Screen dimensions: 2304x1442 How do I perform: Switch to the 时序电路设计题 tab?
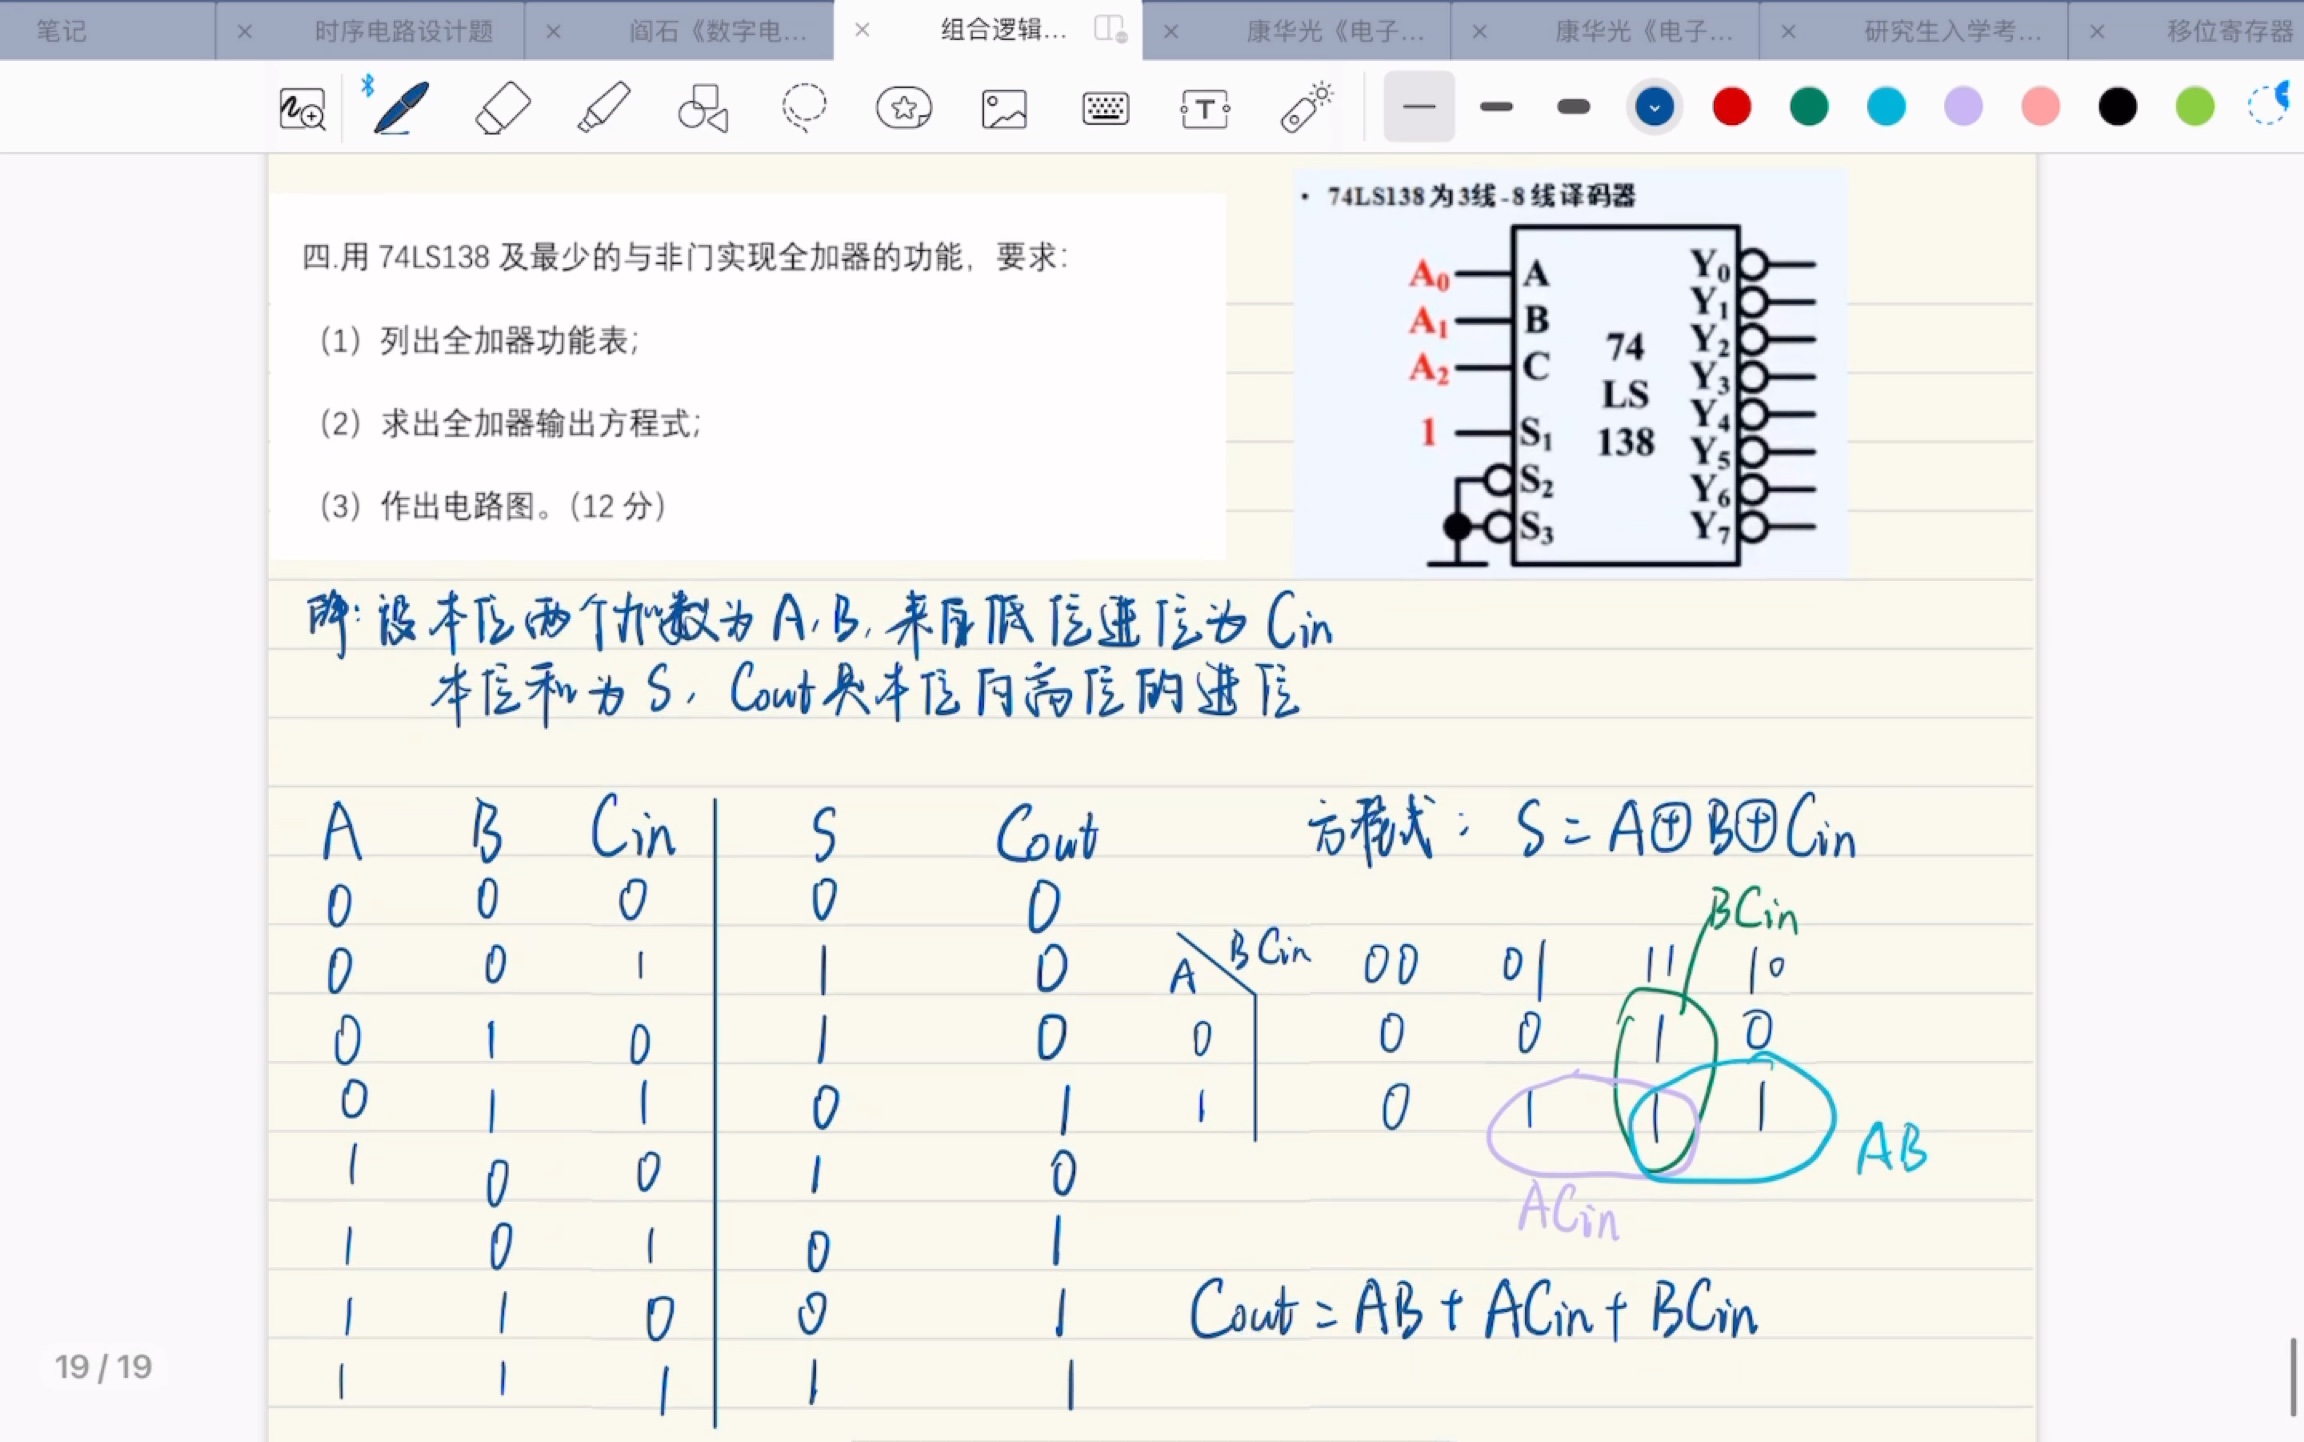pyautogui.click(x=404, y=30)
